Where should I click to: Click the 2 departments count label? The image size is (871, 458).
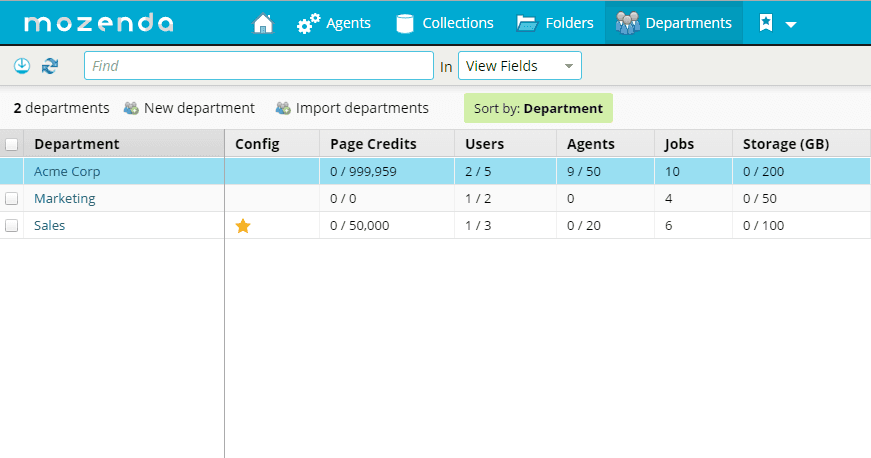click(x=61, y=108)
